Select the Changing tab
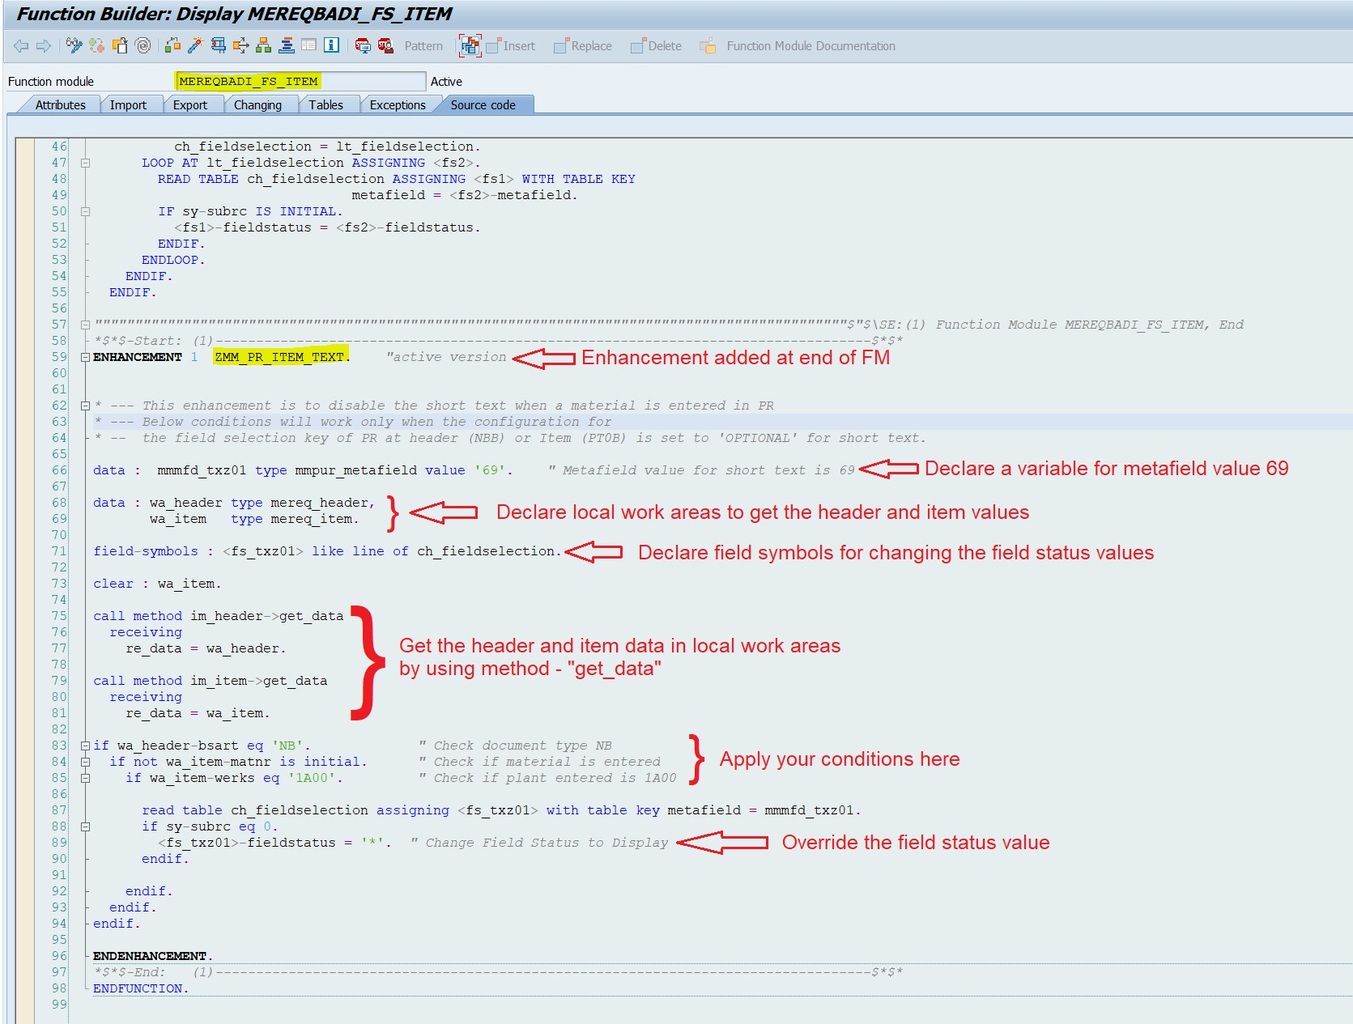Screen dimensions: 1353x1024 (258, 105)
